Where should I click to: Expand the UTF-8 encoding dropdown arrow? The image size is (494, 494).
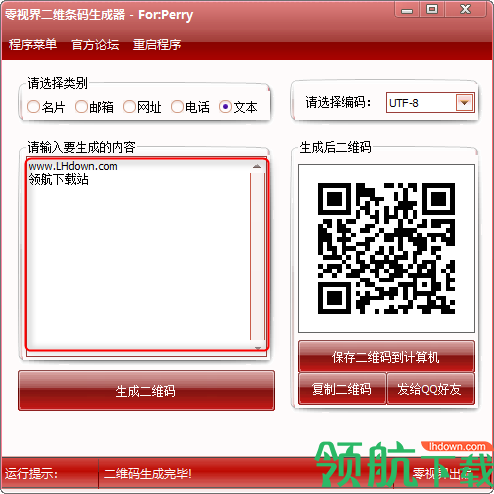coord(464,103)
